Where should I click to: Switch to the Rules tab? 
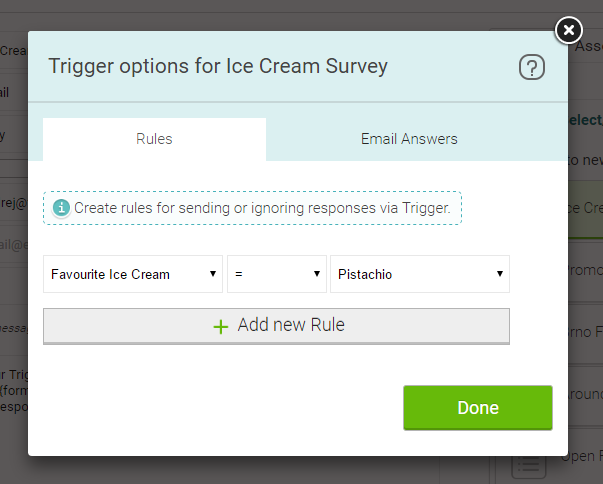click(154, 139)
